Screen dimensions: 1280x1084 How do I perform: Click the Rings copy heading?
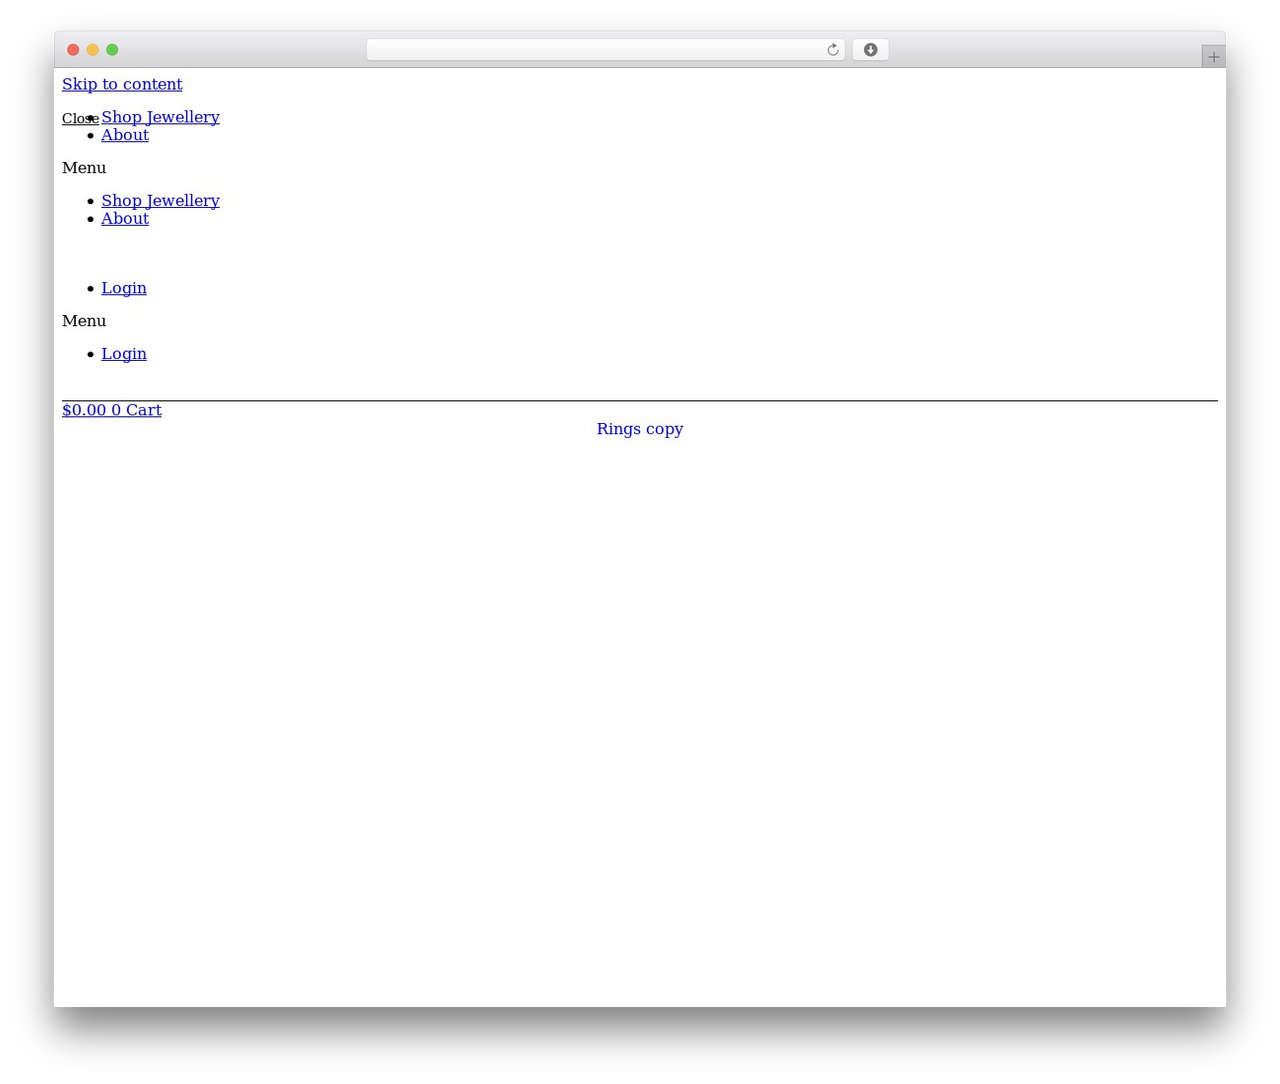pos(640,429)
